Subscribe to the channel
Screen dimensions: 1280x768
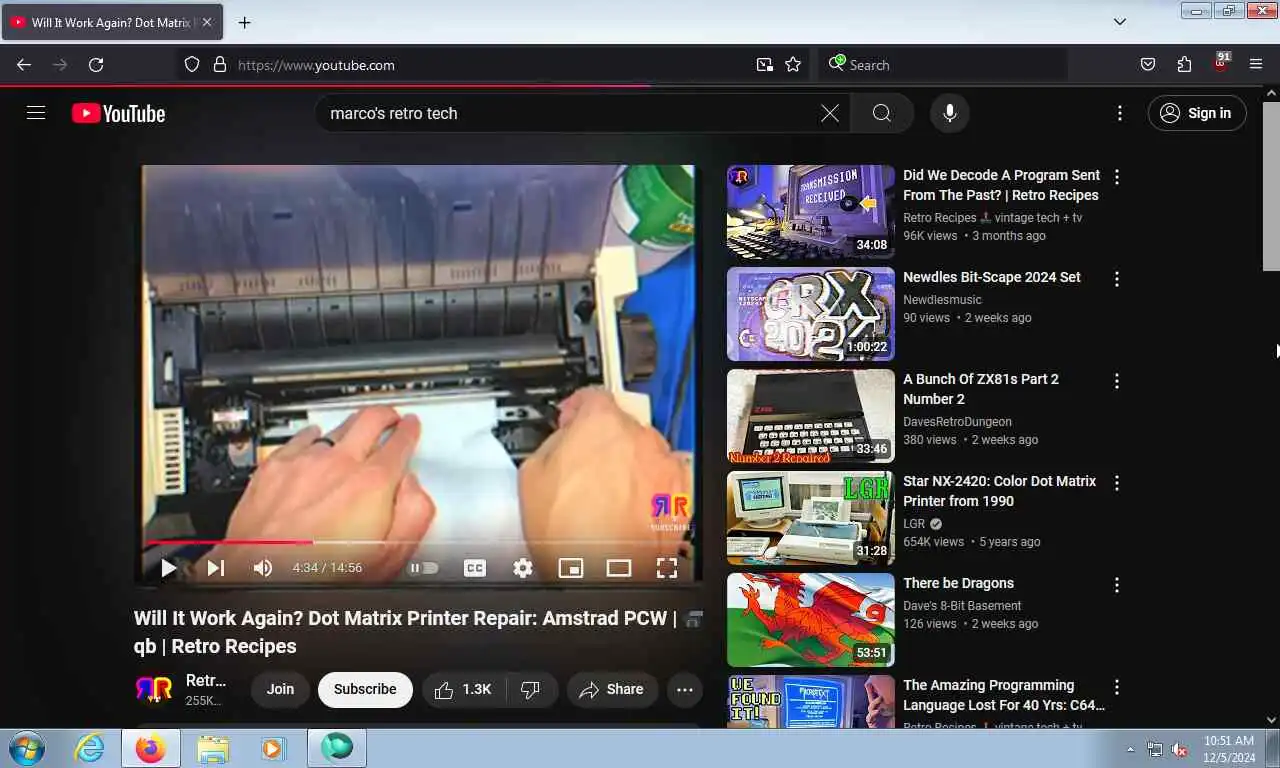click(x=365, y=689)
